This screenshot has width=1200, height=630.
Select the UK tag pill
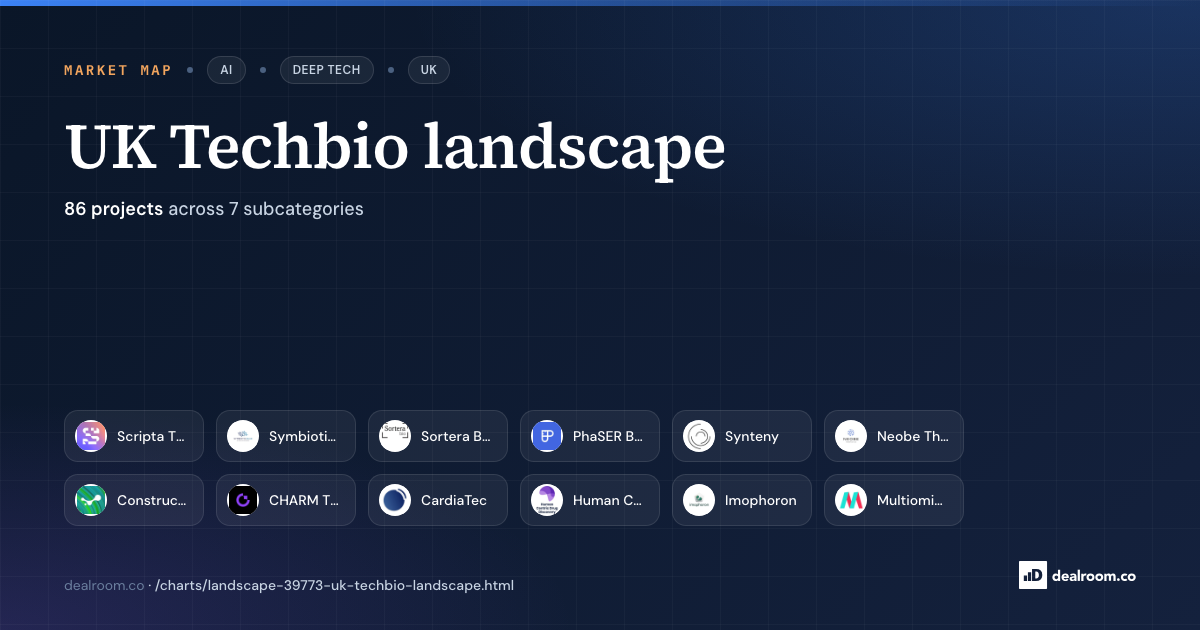429,70
